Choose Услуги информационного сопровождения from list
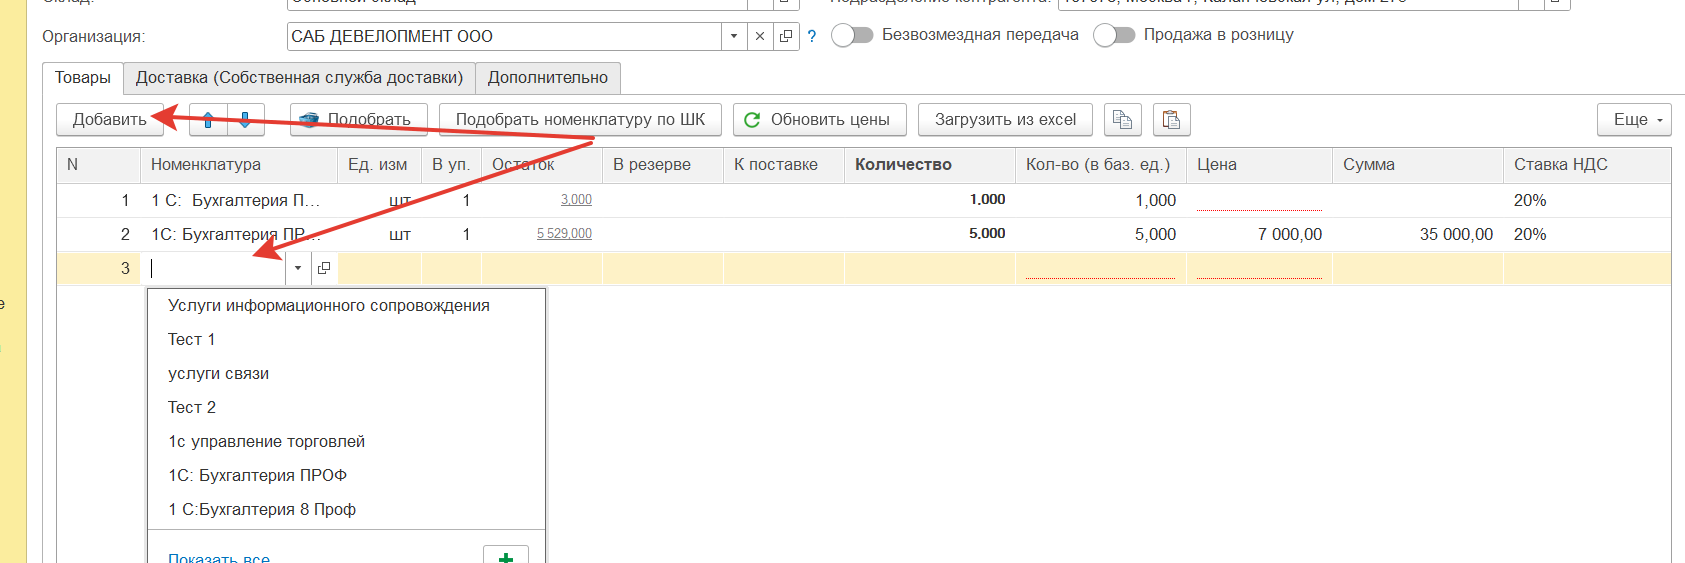Screen dimensions: 1685x563 (x=329, y=306)
